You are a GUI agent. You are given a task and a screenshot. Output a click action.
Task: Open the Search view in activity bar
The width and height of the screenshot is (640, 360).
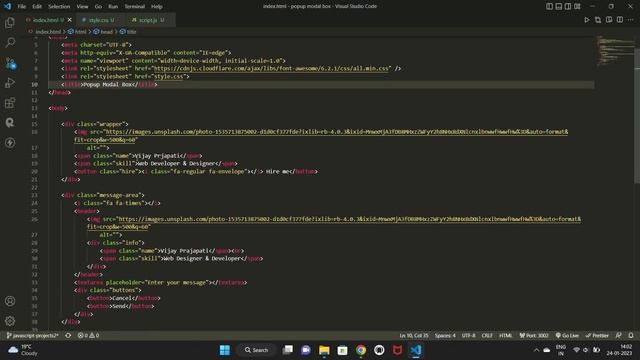coord(10,42)
